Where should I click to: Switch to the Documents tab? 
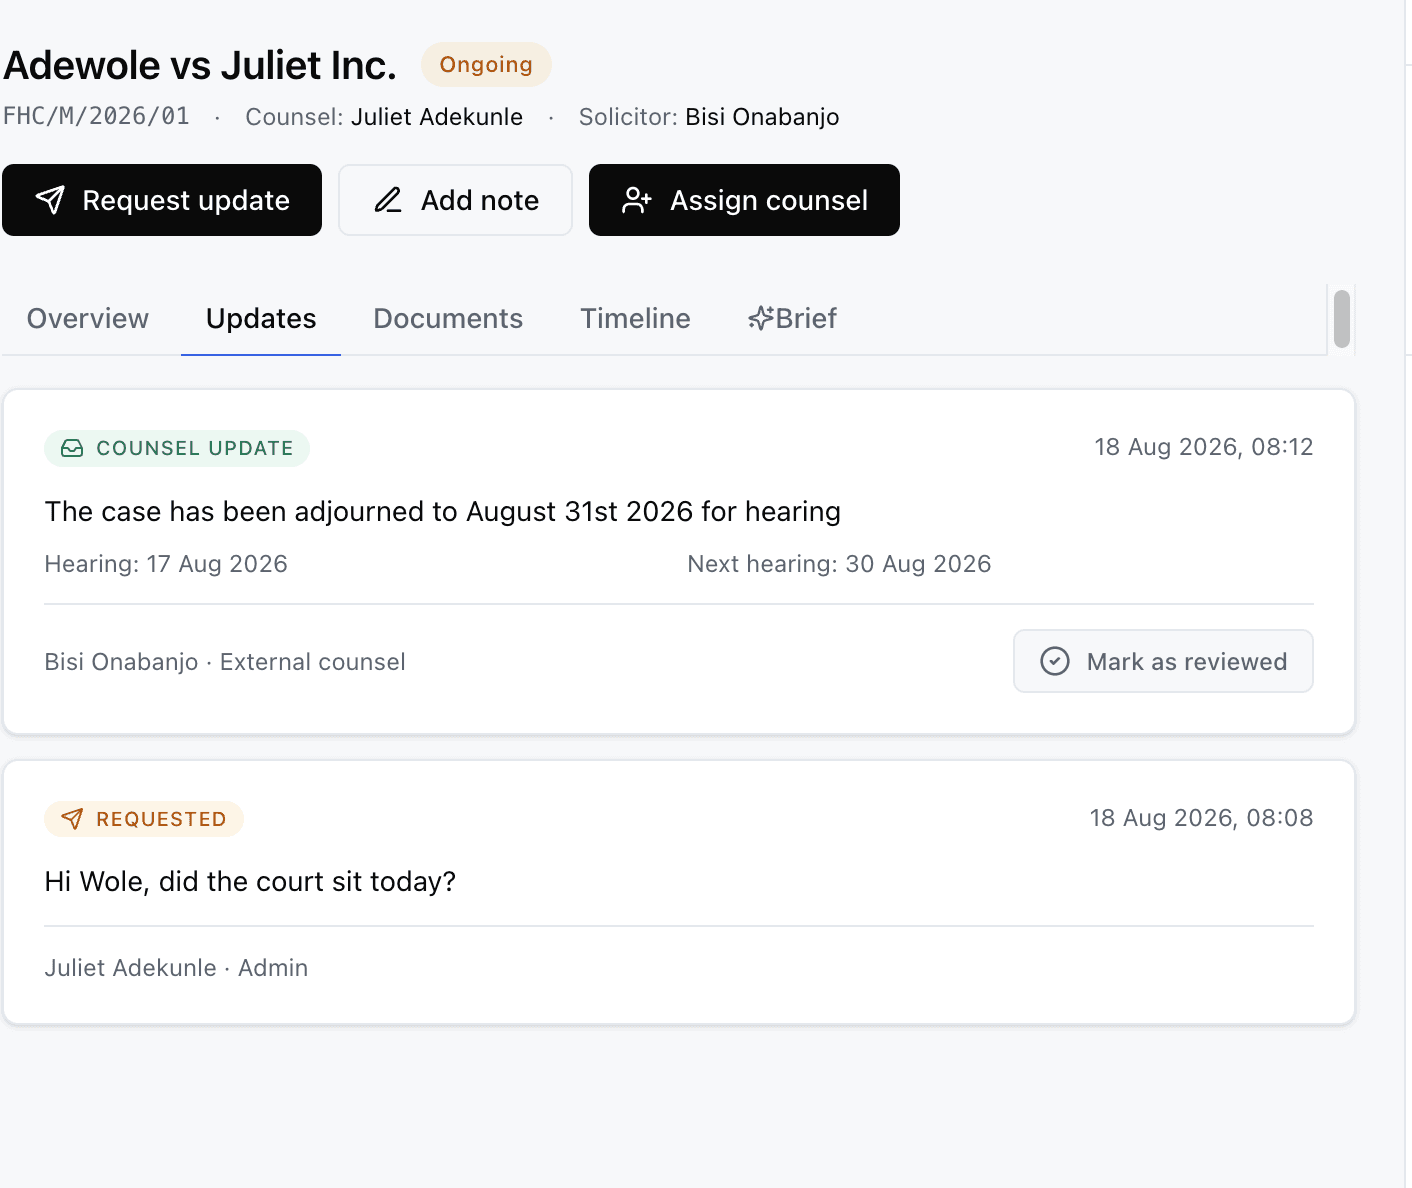pyautogui.click(x=448, y=318)
